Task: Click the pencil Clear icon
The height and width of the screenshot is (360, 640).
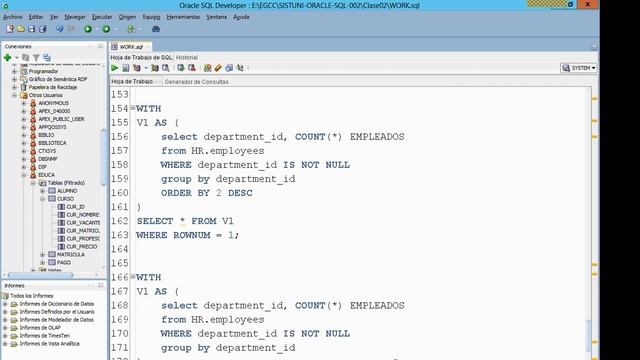Action: pyautogui.click(x=218, y=68)
